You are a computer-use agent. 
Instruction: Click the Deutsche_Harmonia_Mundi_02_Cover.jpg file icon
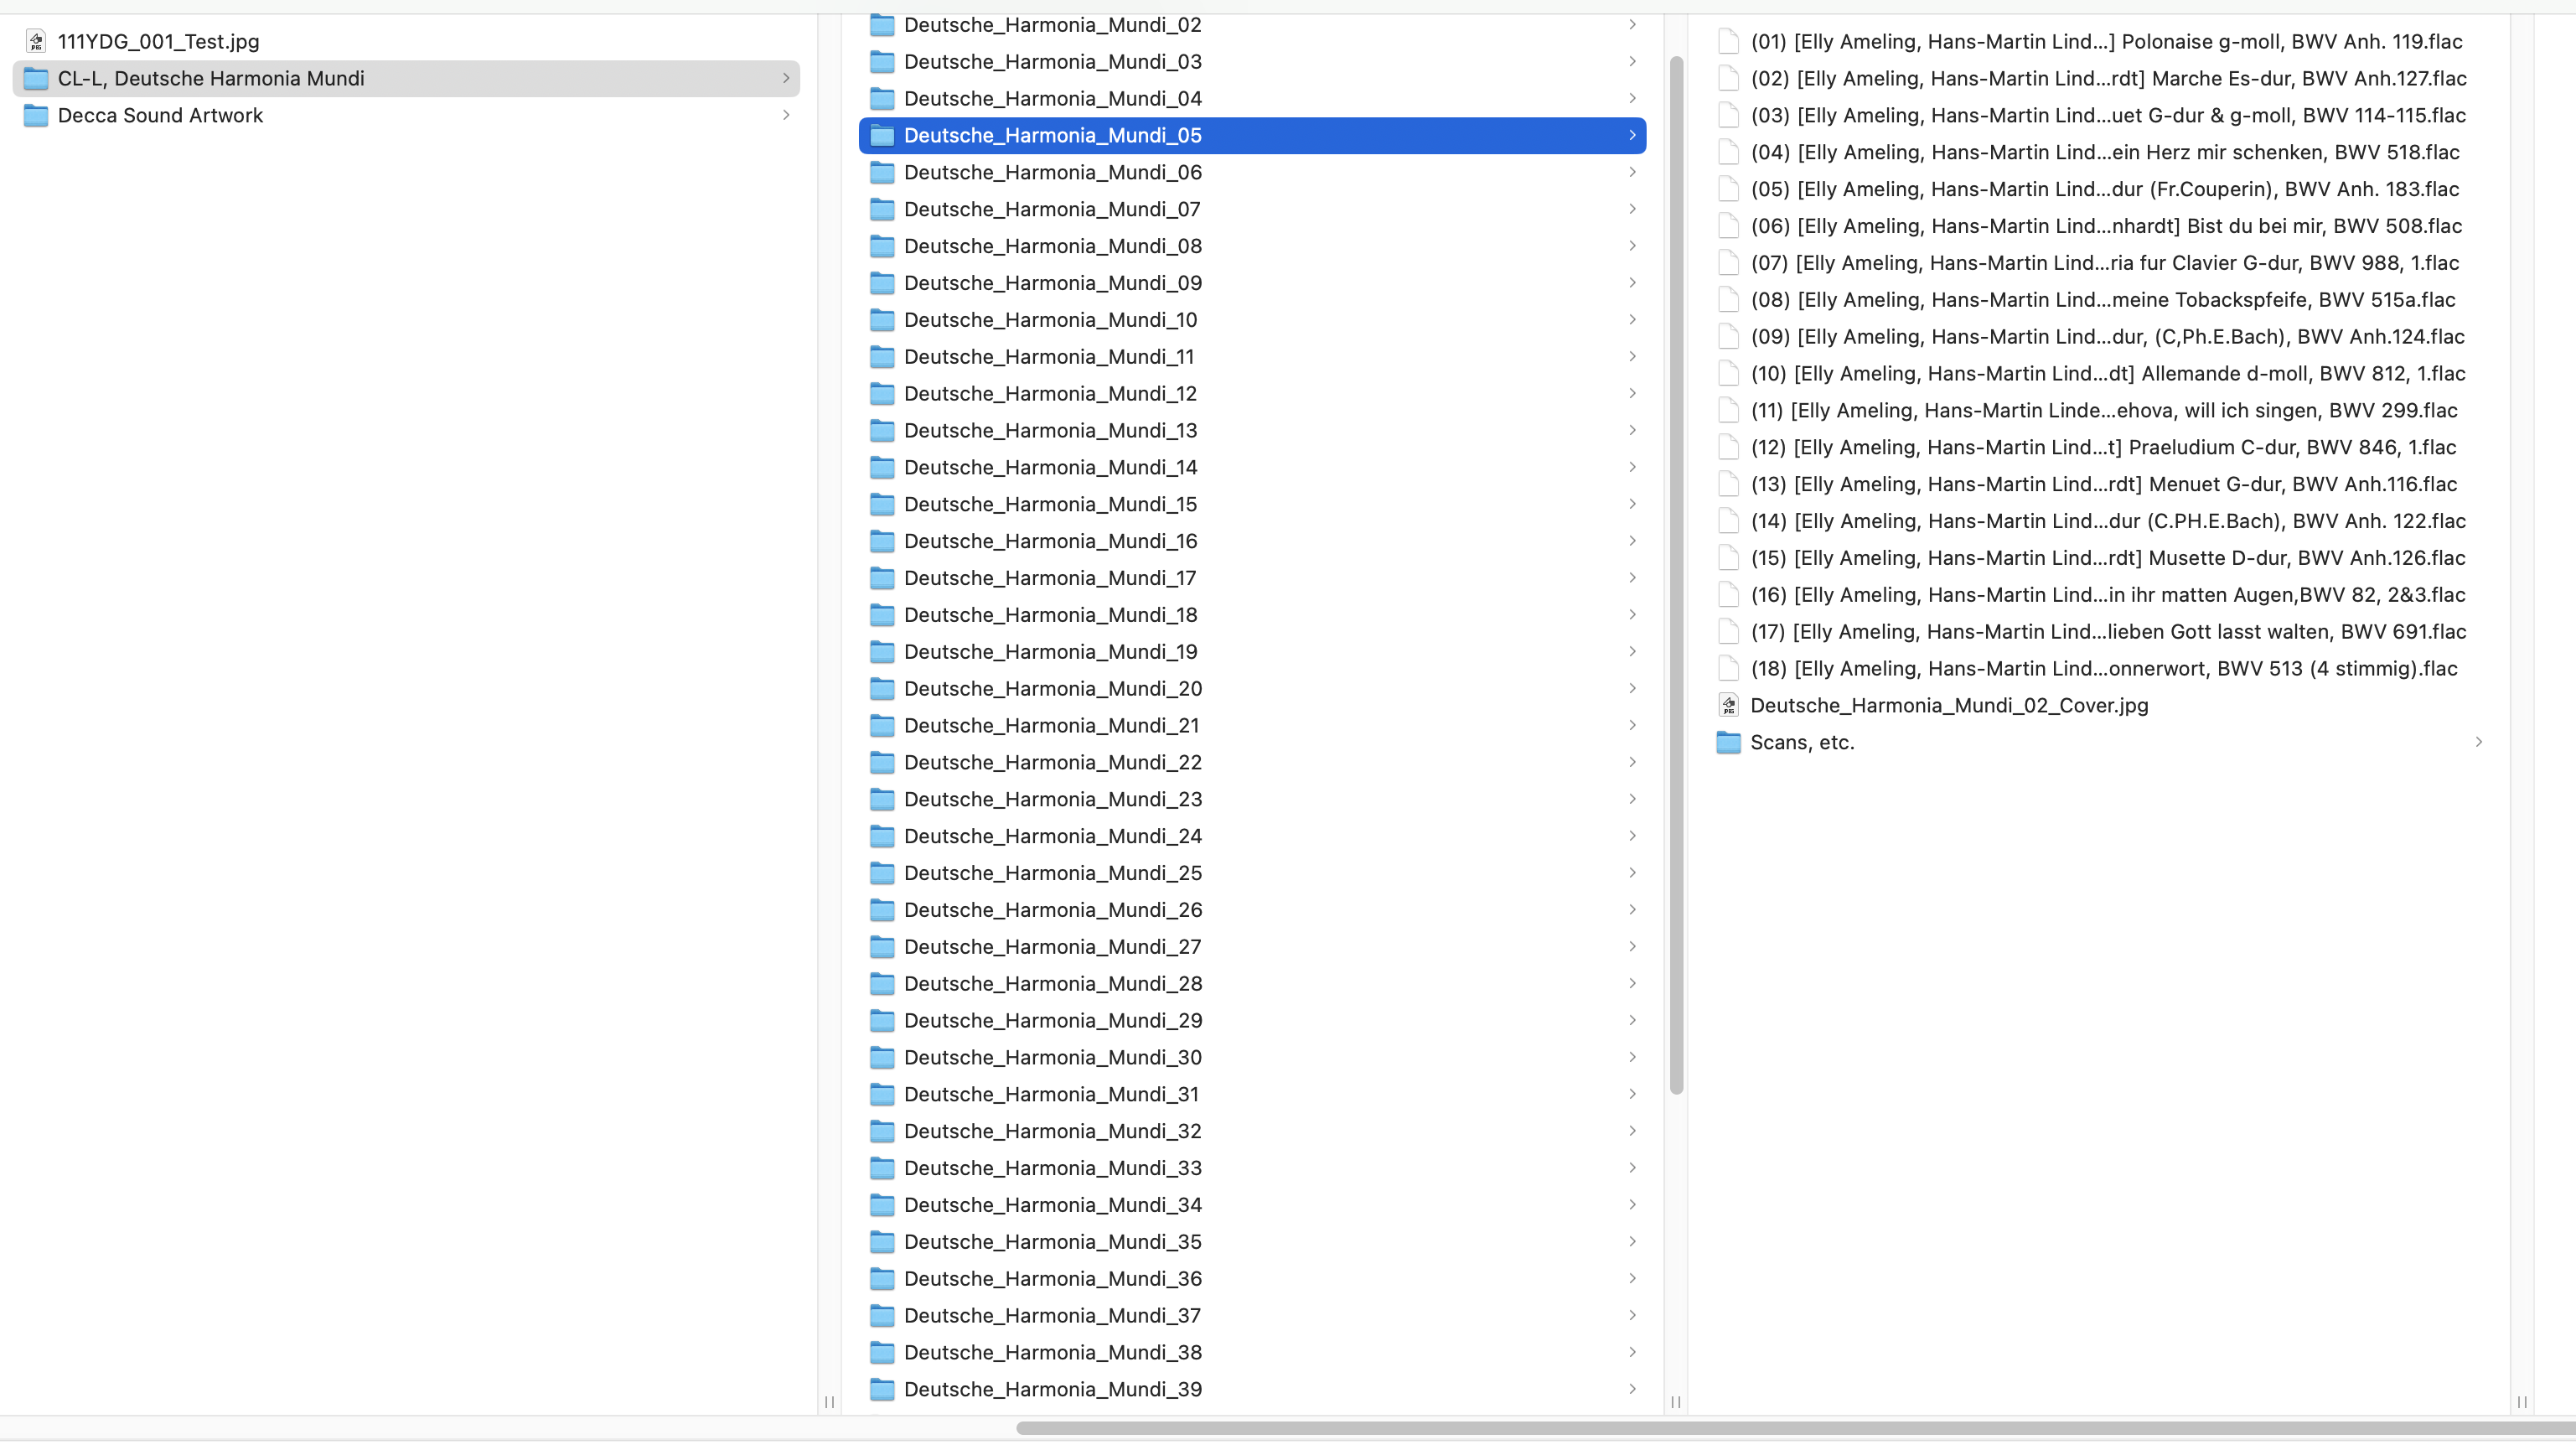pyautogui.click(x=1728, y=705)
